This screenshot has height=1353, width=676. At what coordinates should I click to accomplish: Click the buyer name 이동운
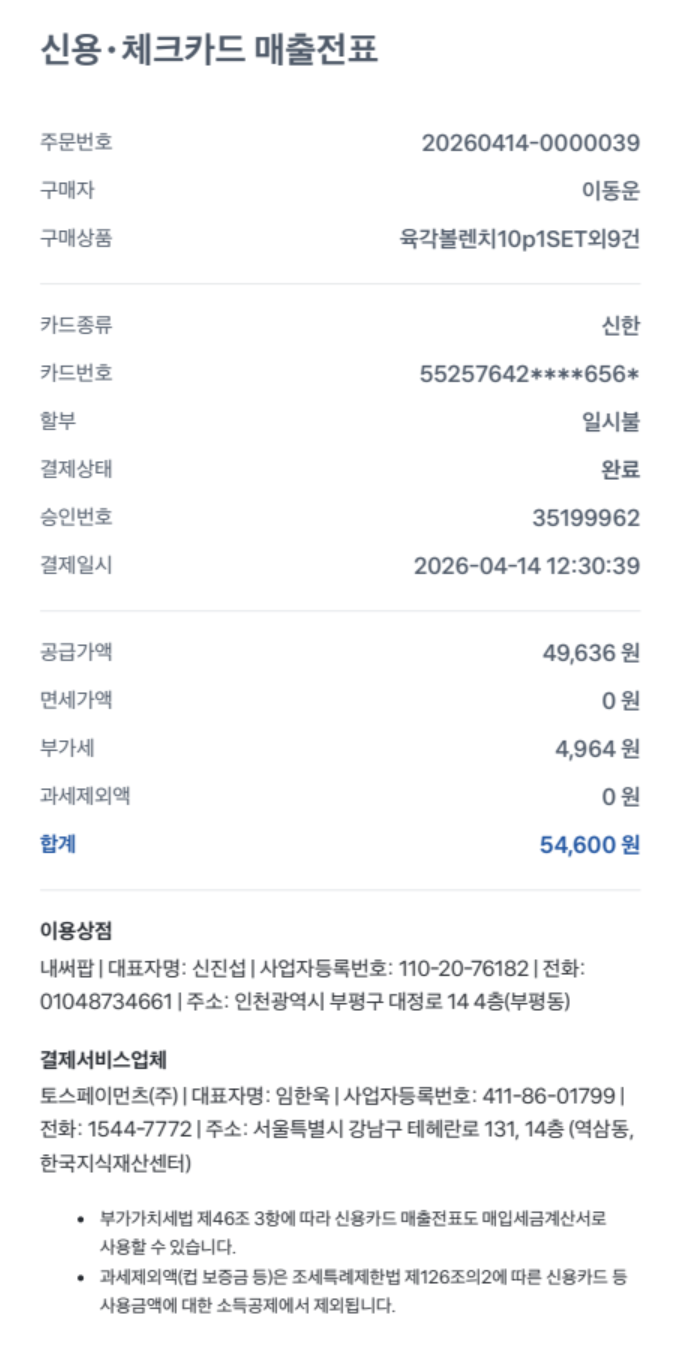point(610,191)
